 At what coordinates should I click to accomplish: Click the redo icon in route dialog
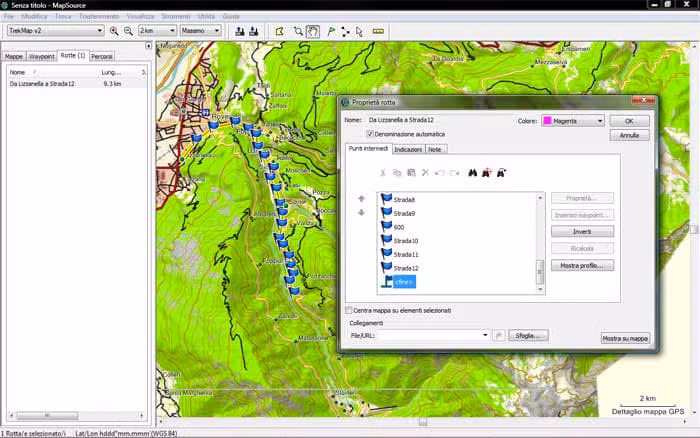pyautogui.click(x=454, y=173)
